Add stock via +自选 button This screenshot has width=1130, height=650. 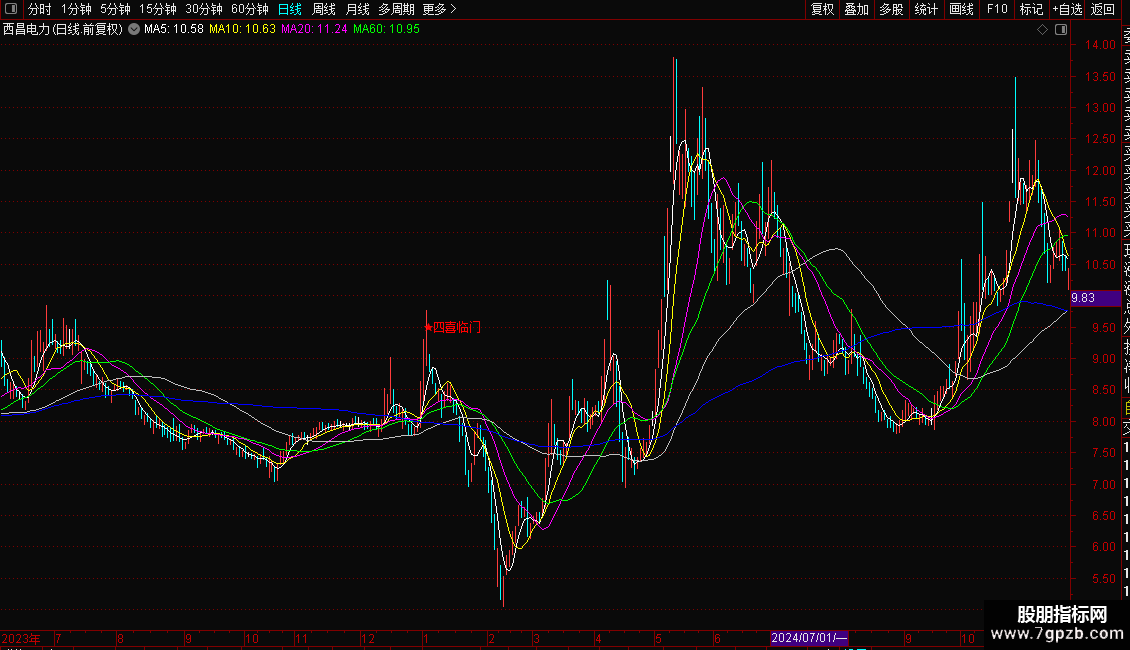[1067, 9]
